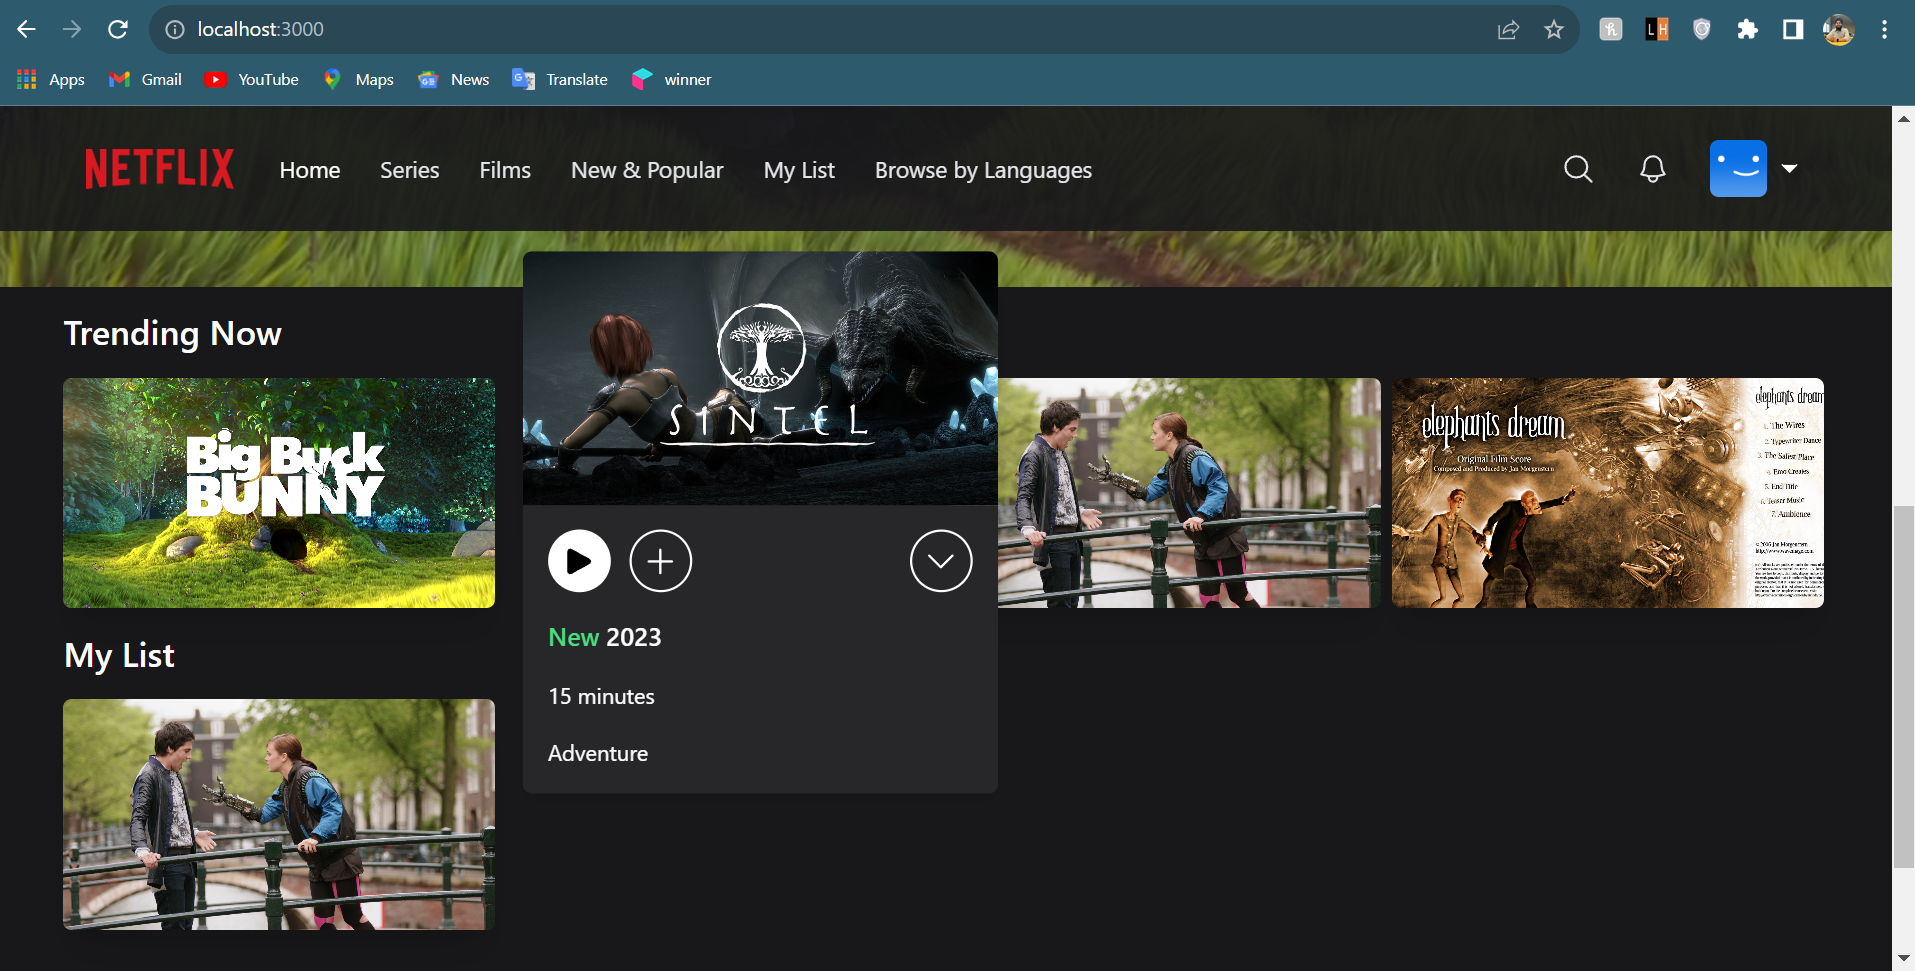This screenshot has height=971, width=1915.
Task: Open the search icon
Action: 1577,169
